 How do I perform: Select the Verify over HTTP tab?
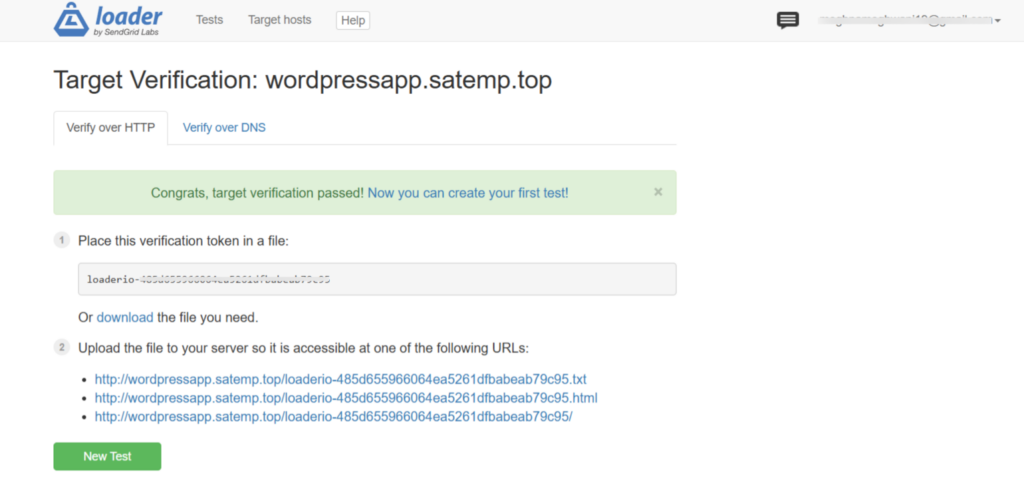[x=110, y=128]
